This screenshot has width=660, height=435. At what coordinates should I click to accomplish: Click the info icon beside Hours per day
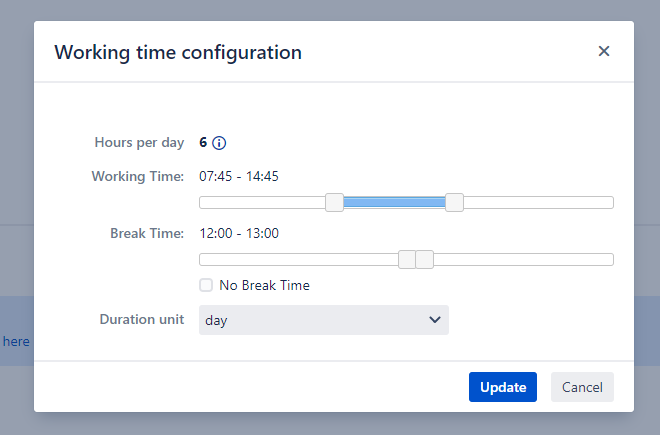[x=220, y=143]
